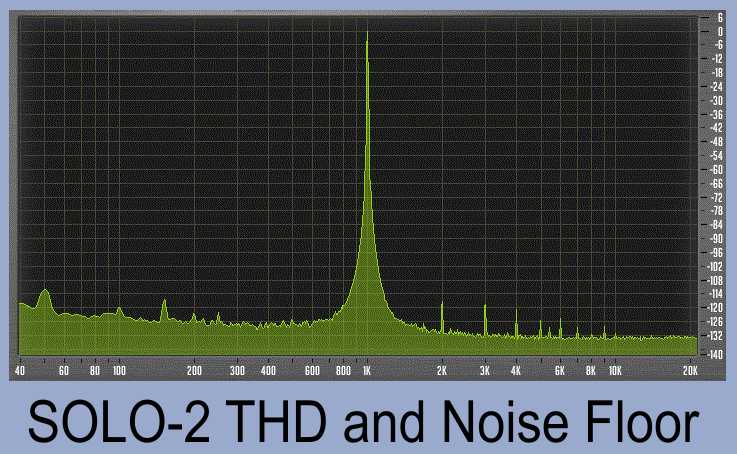Click the -96 dB level scale label
The image size is (737, 454).
(x=717, y=252)
